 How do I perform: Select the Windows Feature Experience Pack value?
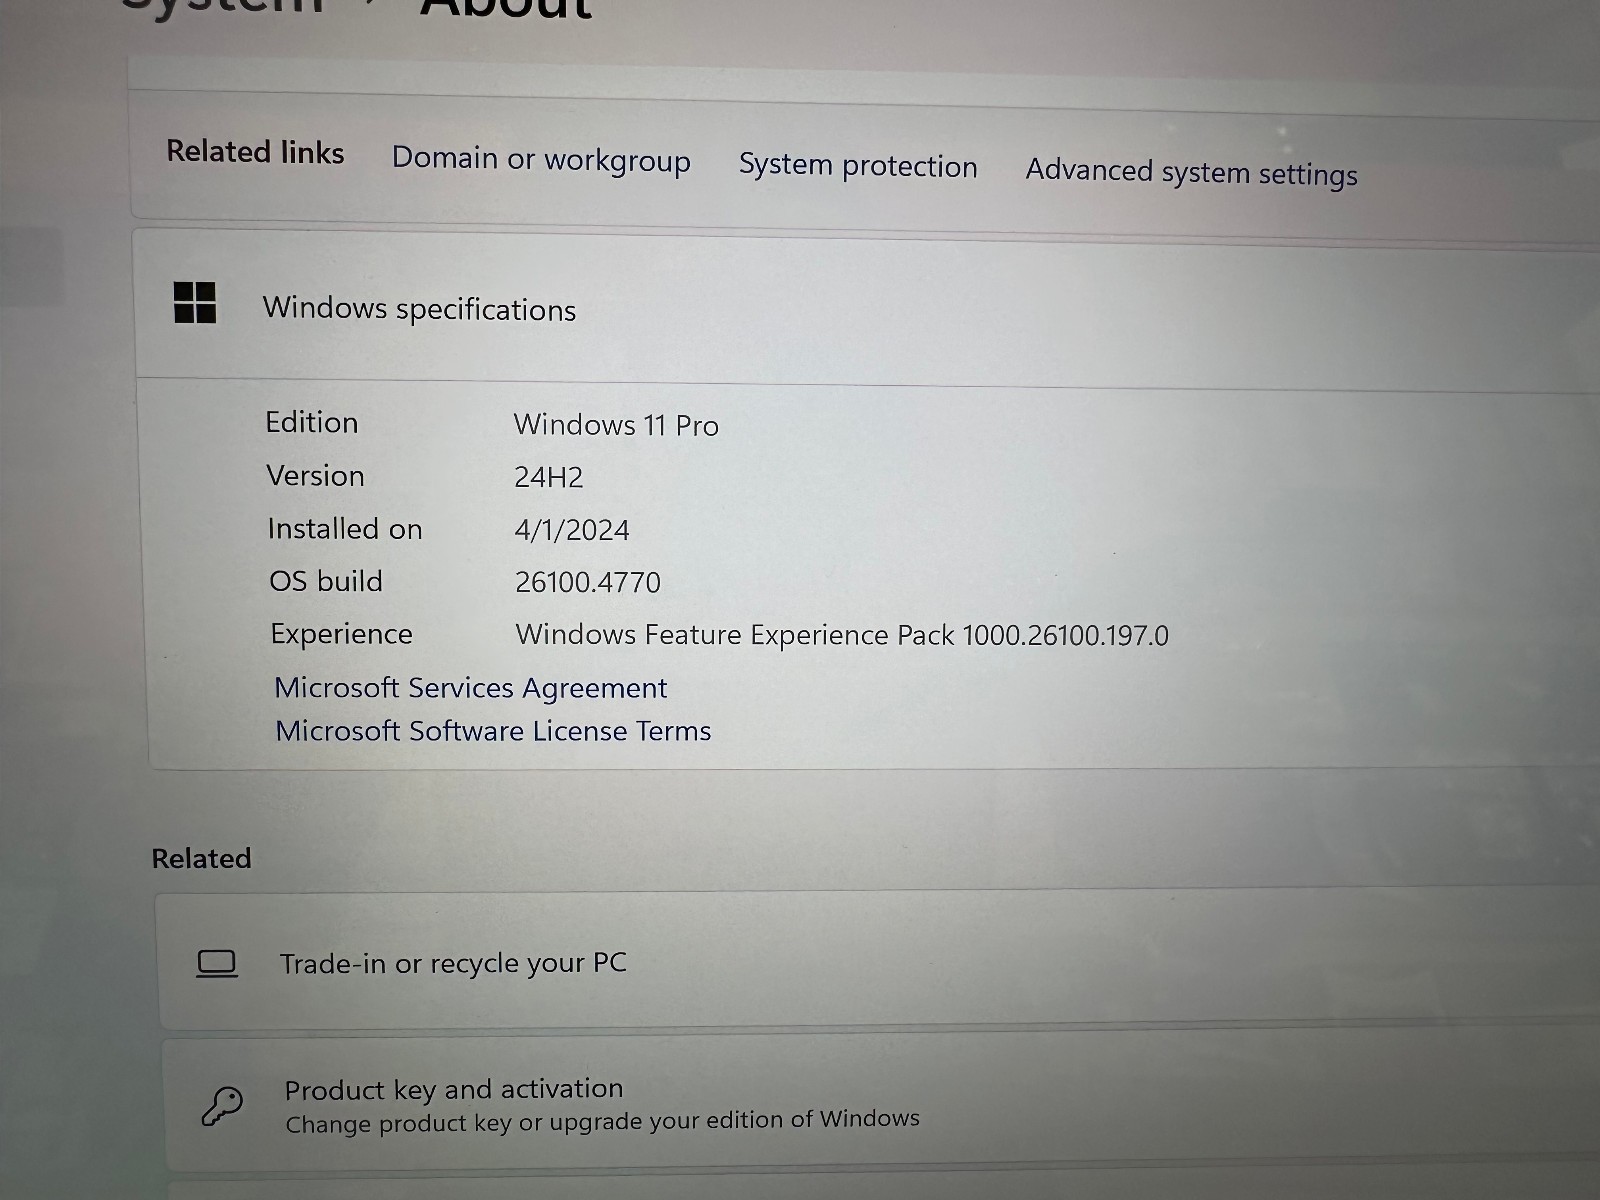(x=842, y=635)
